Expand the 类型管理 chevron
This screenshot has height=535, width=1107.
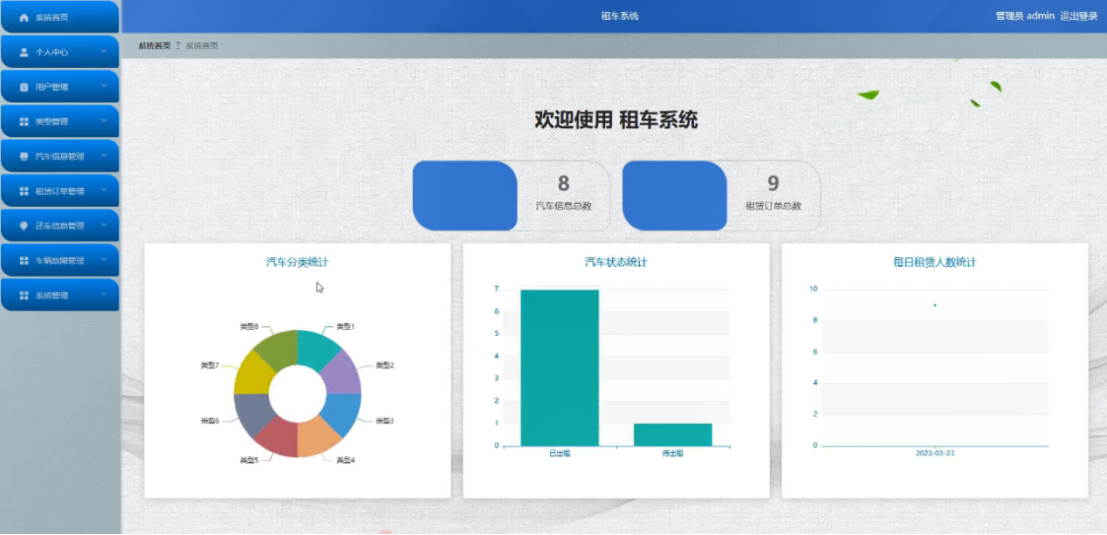click(104, 121)
